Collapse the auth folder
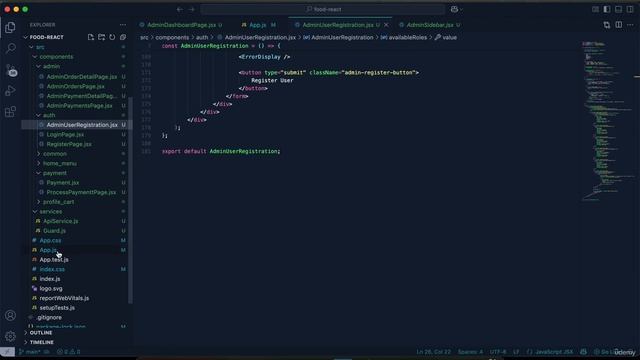 (x=49, y=115)
